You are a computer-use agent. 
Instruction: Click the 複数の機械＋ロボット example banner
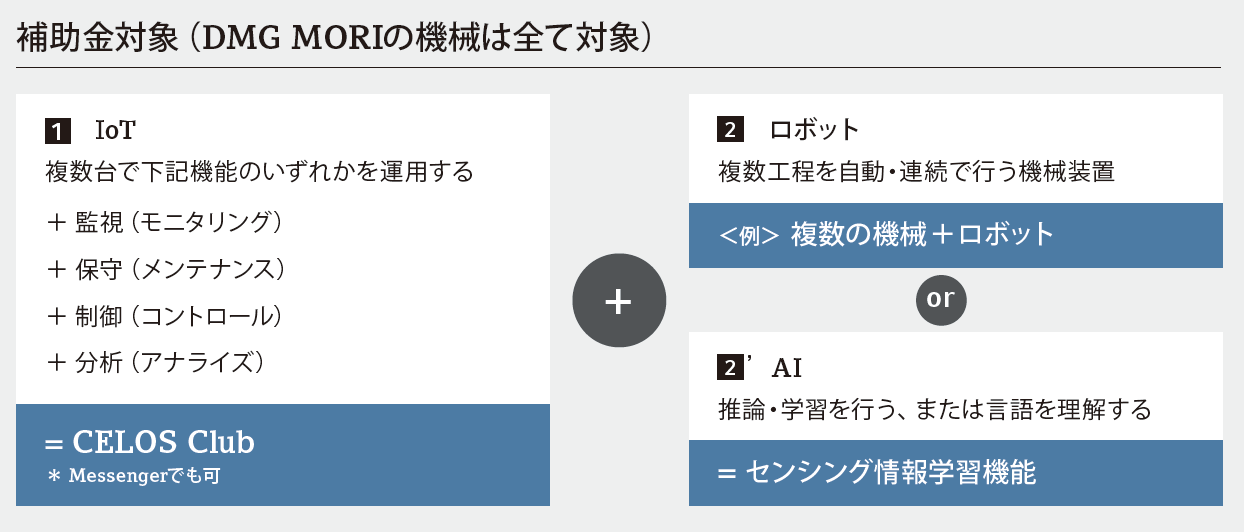[x=956, y=235]
